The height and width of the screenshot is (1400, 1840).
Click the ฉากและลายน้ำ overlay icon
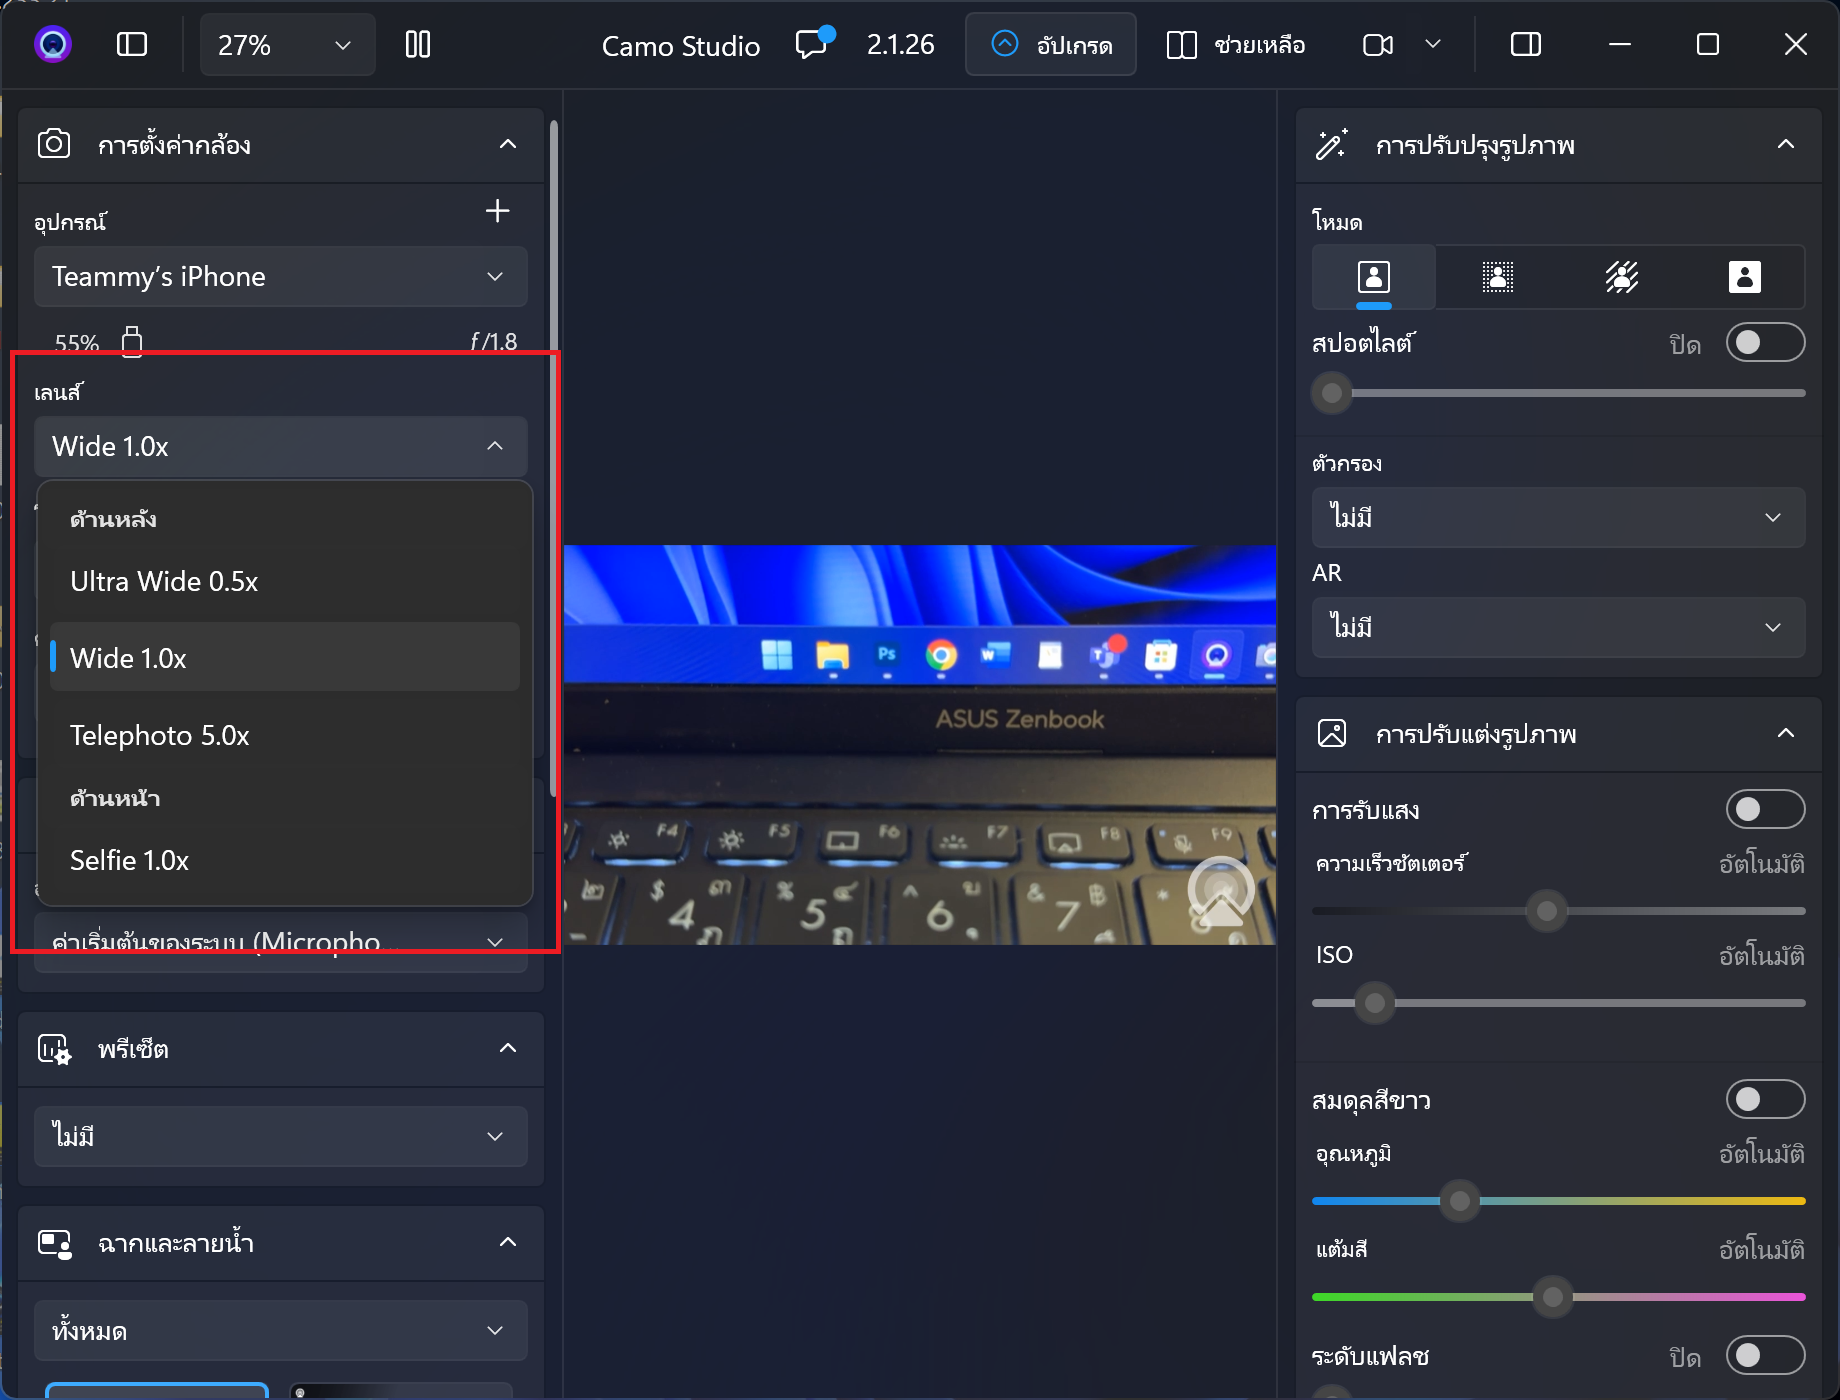(x=54, y=1243)
